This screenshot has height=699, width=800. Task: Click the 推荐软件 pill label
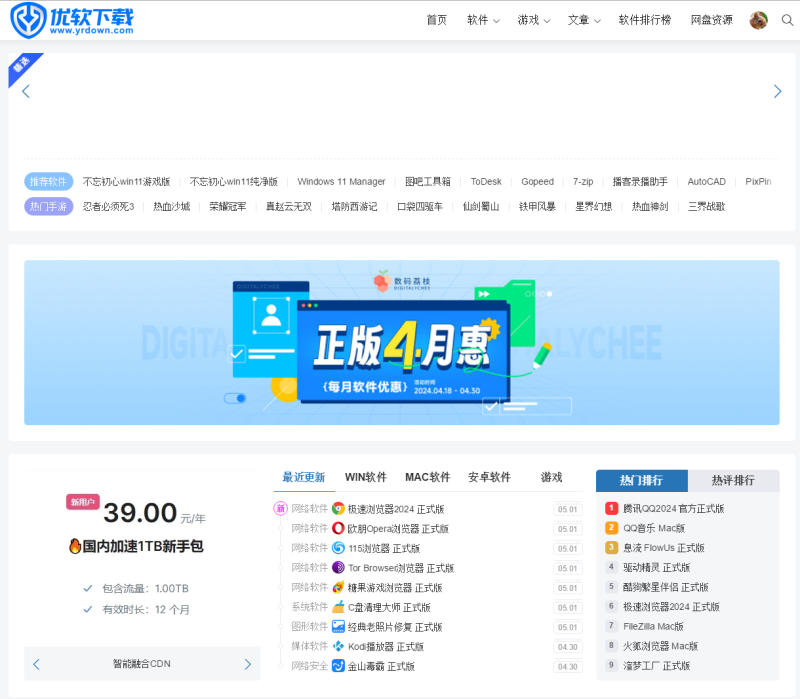pos(48,182)
